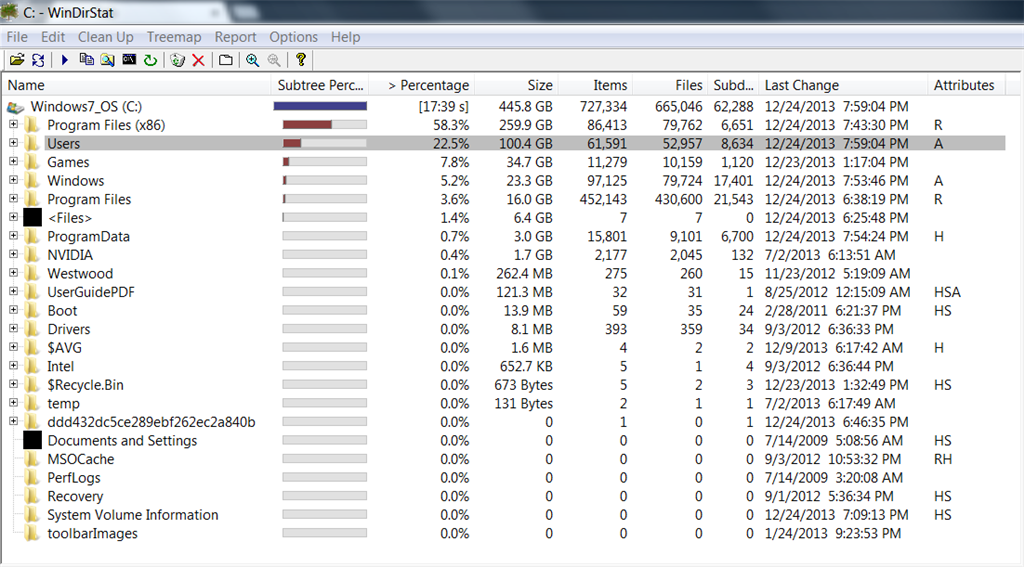Click the 259.9 GB size cell
This screenshot has height=567, width=1024.
[x=526, y=125]
